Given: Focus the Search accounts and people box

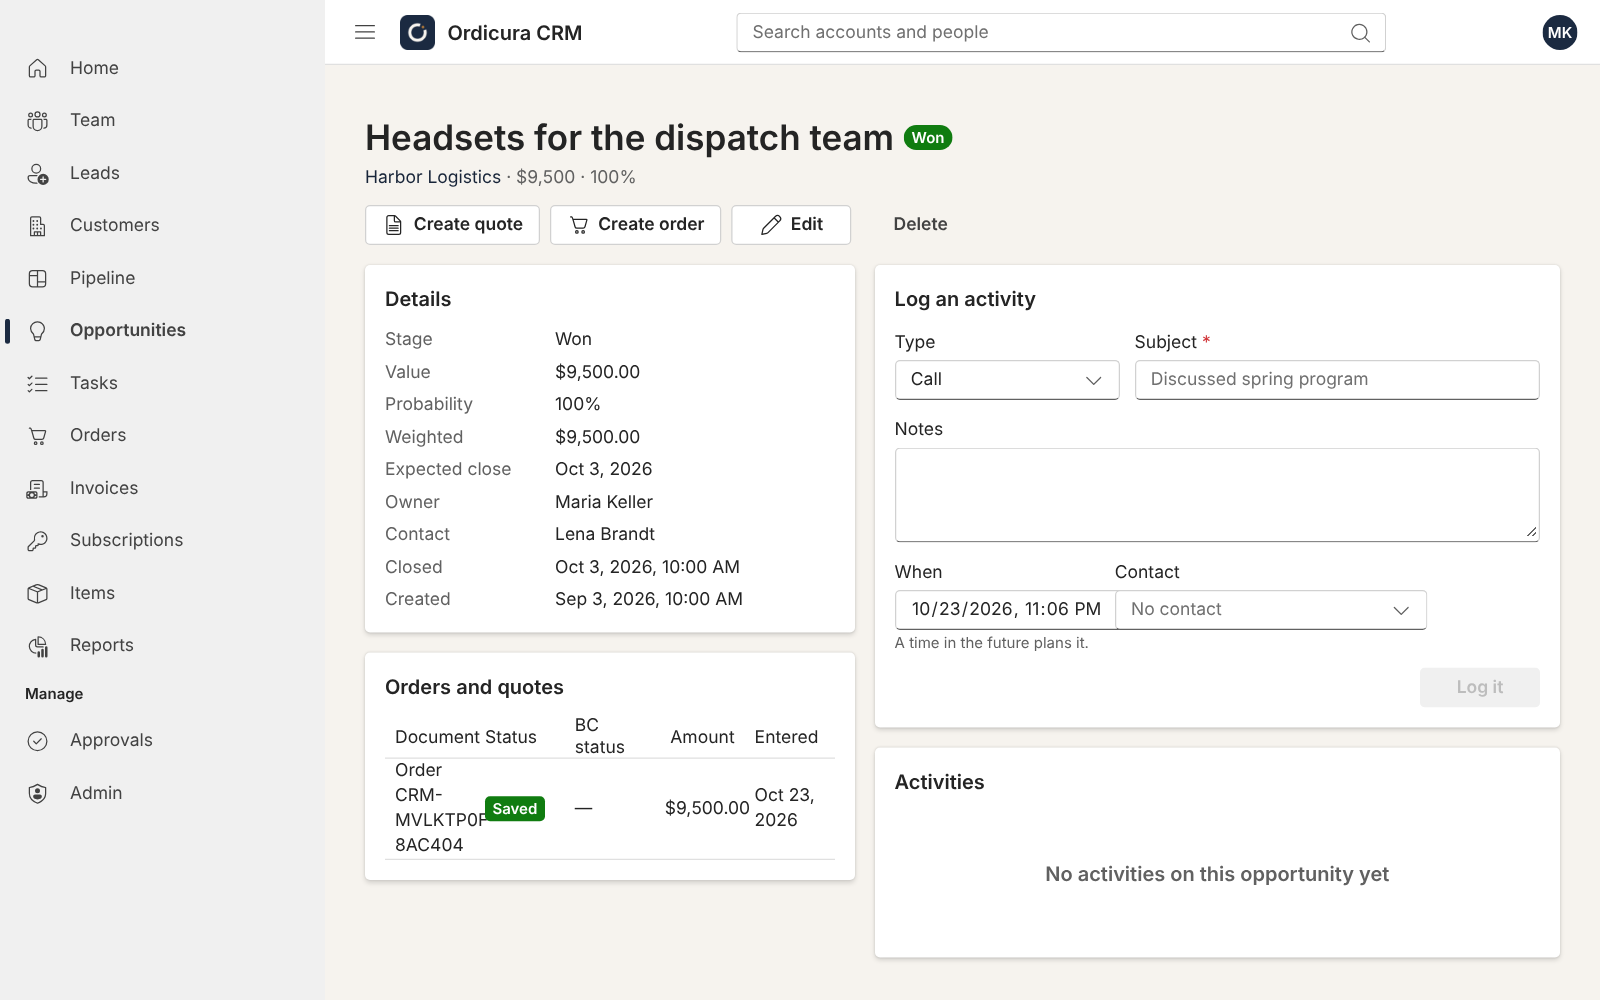Looking at the screenshot, I should coord(1061,33).
